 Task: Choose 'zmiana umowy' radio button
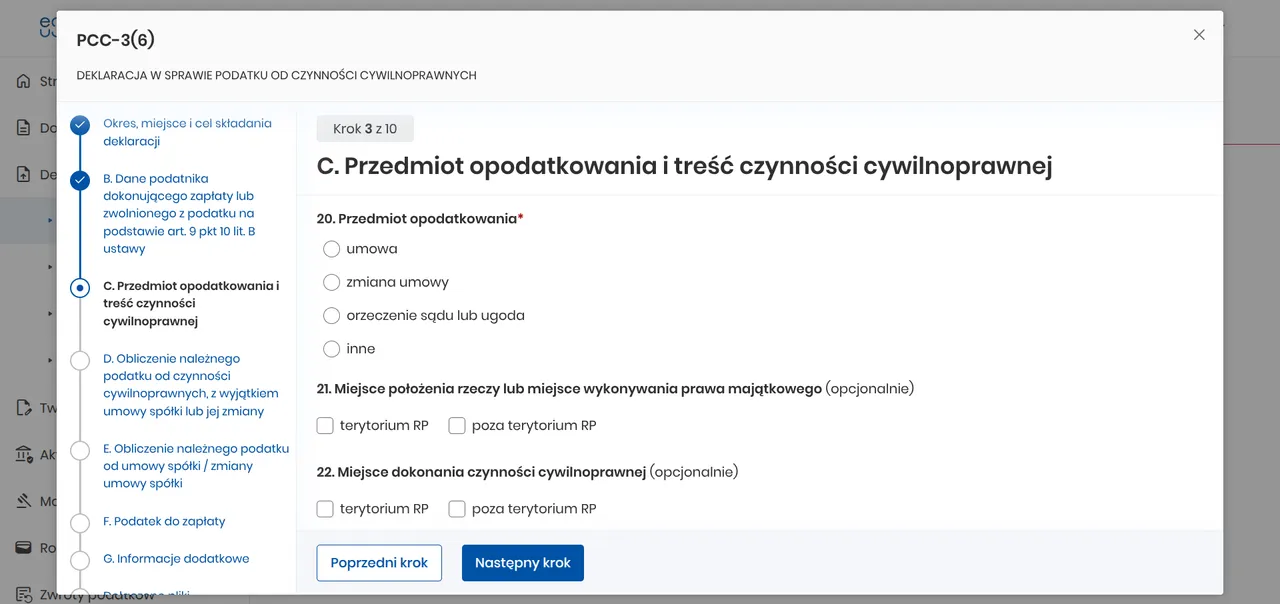click(332, 282)
